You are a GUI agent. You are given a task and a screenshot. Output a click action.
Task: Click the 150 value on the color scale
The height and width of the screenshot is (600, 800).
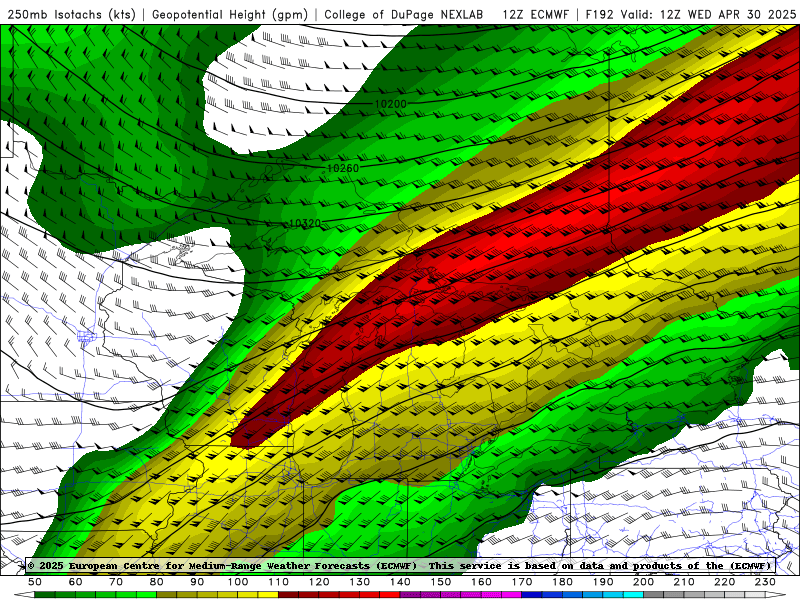441,582
